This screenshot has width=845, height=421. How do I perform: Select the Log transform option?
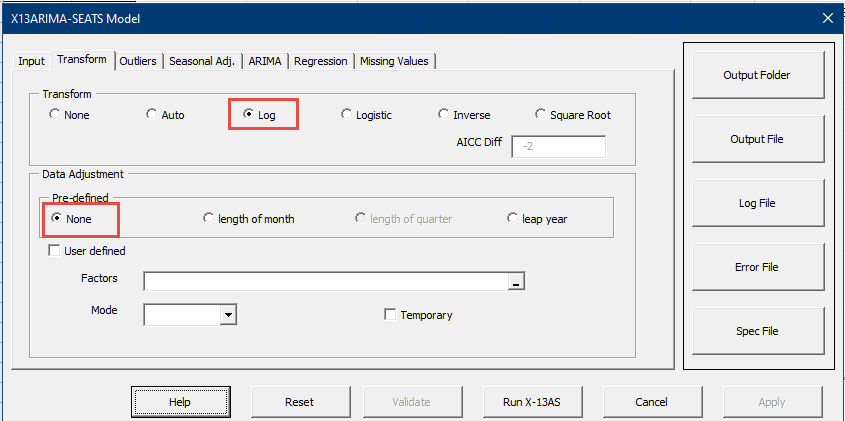260,115
